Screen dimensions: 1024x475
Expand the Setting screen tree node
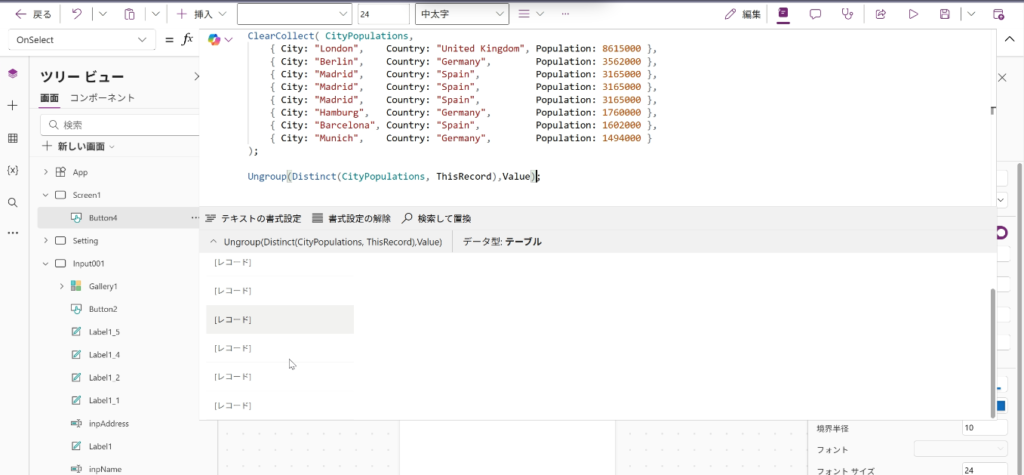click(x=45, y=241)
